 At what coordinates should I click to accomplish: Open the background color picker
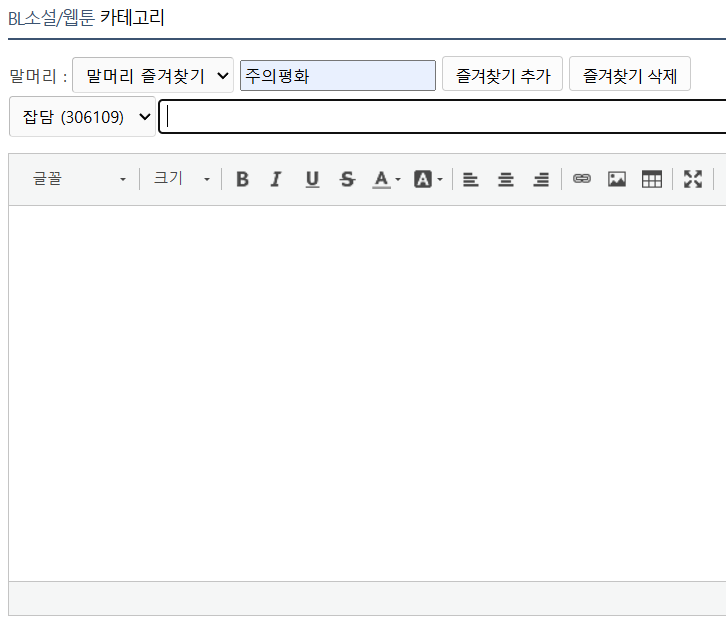click(x=428, y=179)
